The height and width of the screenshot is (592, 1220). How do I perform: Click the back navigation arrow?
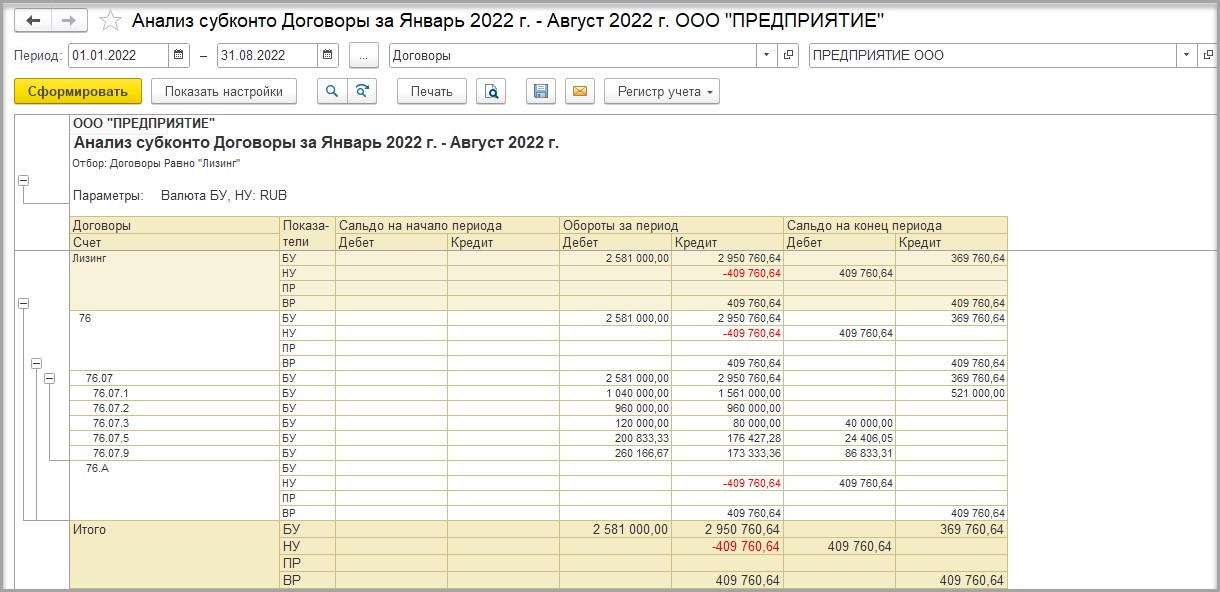coord(33,20)
